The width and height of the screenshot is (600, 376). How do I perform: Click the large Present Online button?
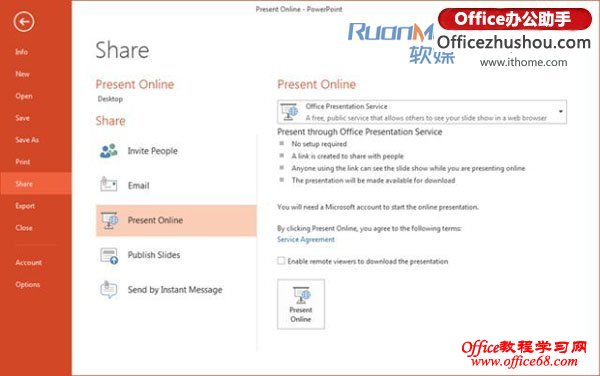(301, 304)
